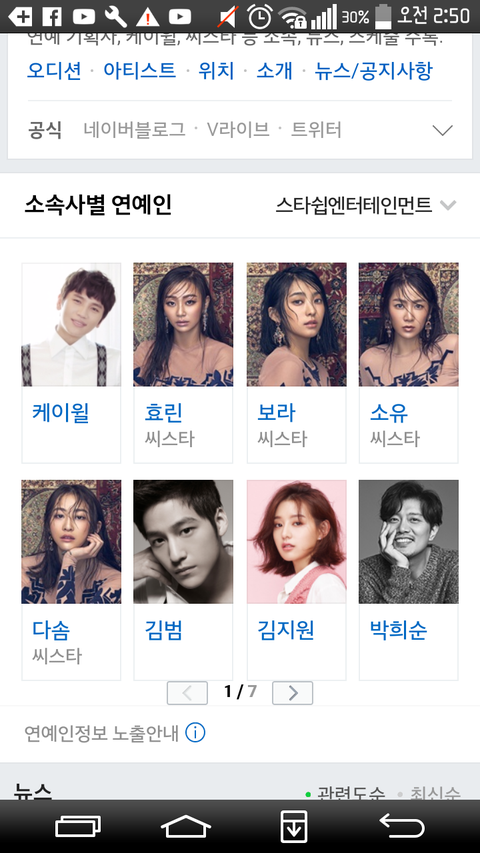Open the 오디션 link
This screenshot has width=480, height=853.
(54, 70)
